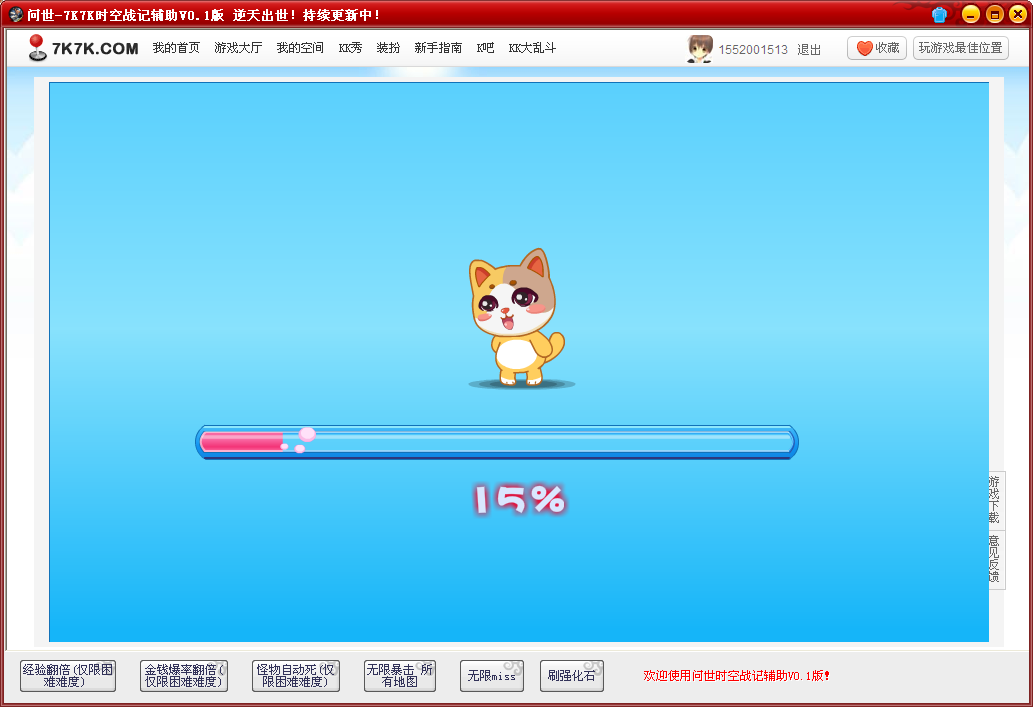Go to 我的空间 page
Screen dimensions: 1033x707
300,48
